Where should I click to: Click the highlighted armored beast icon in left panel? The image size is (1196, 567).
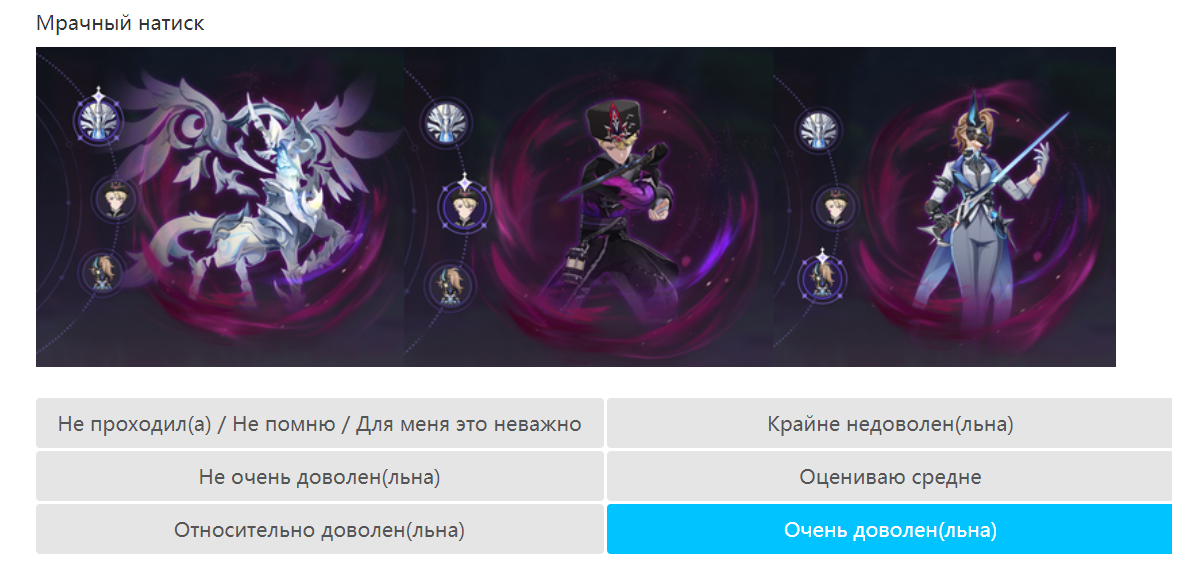[x=100, y=119]
